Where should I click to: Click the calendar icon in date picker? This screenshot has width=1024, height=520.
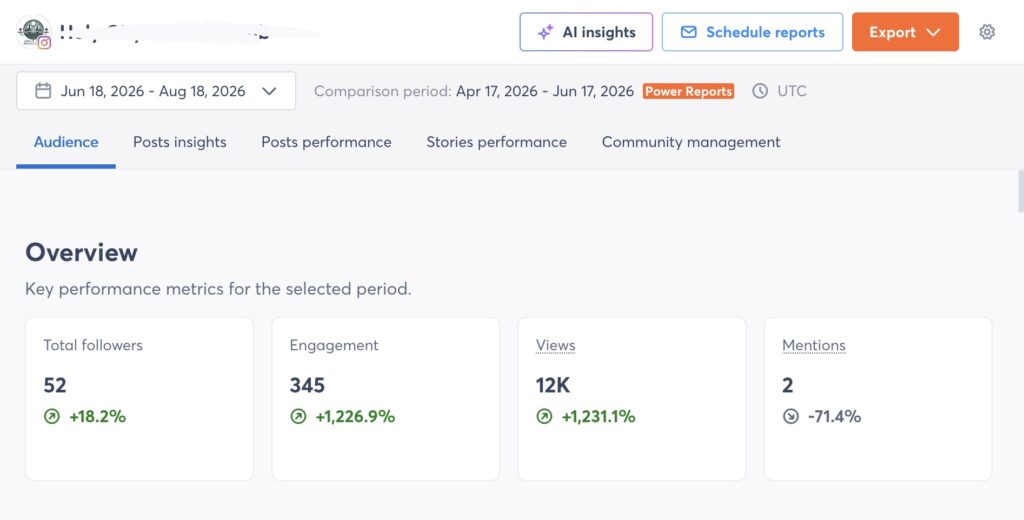(x=43, y=91)
